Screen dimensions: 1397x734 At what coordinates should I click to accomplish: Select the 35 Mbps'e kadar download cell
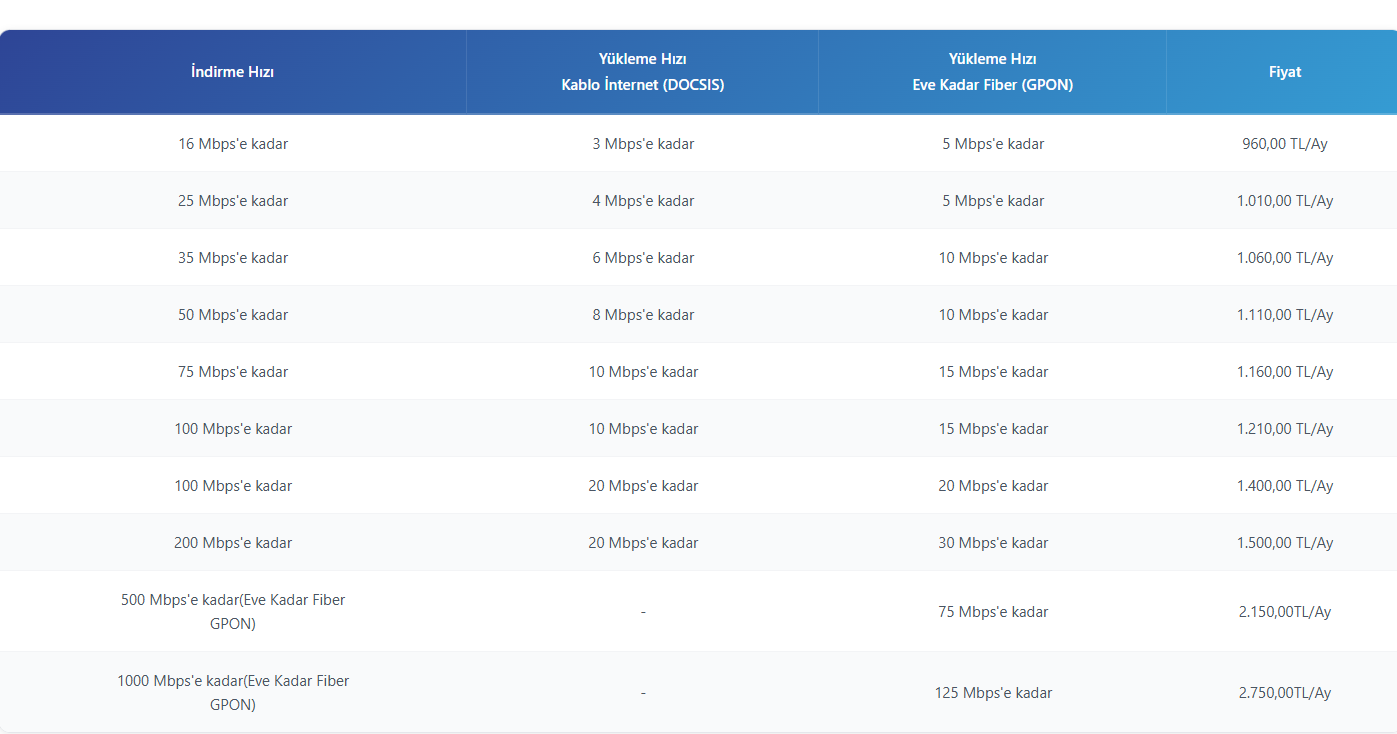(233, 258)
